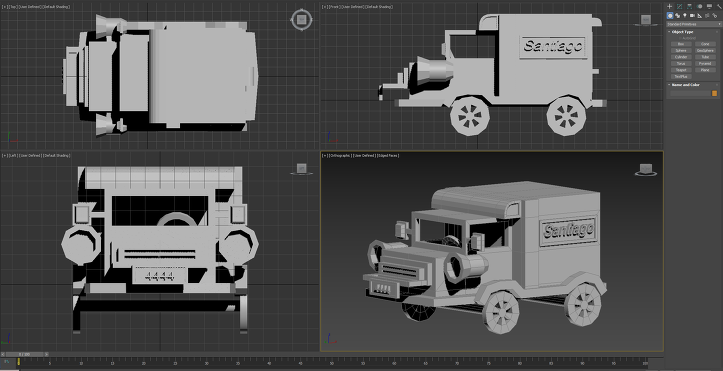The width and height of the screenshot is (723, 371).
Task: Step time slider forward with right arrow
Action: pyautogui.click(x=46, y=354)
